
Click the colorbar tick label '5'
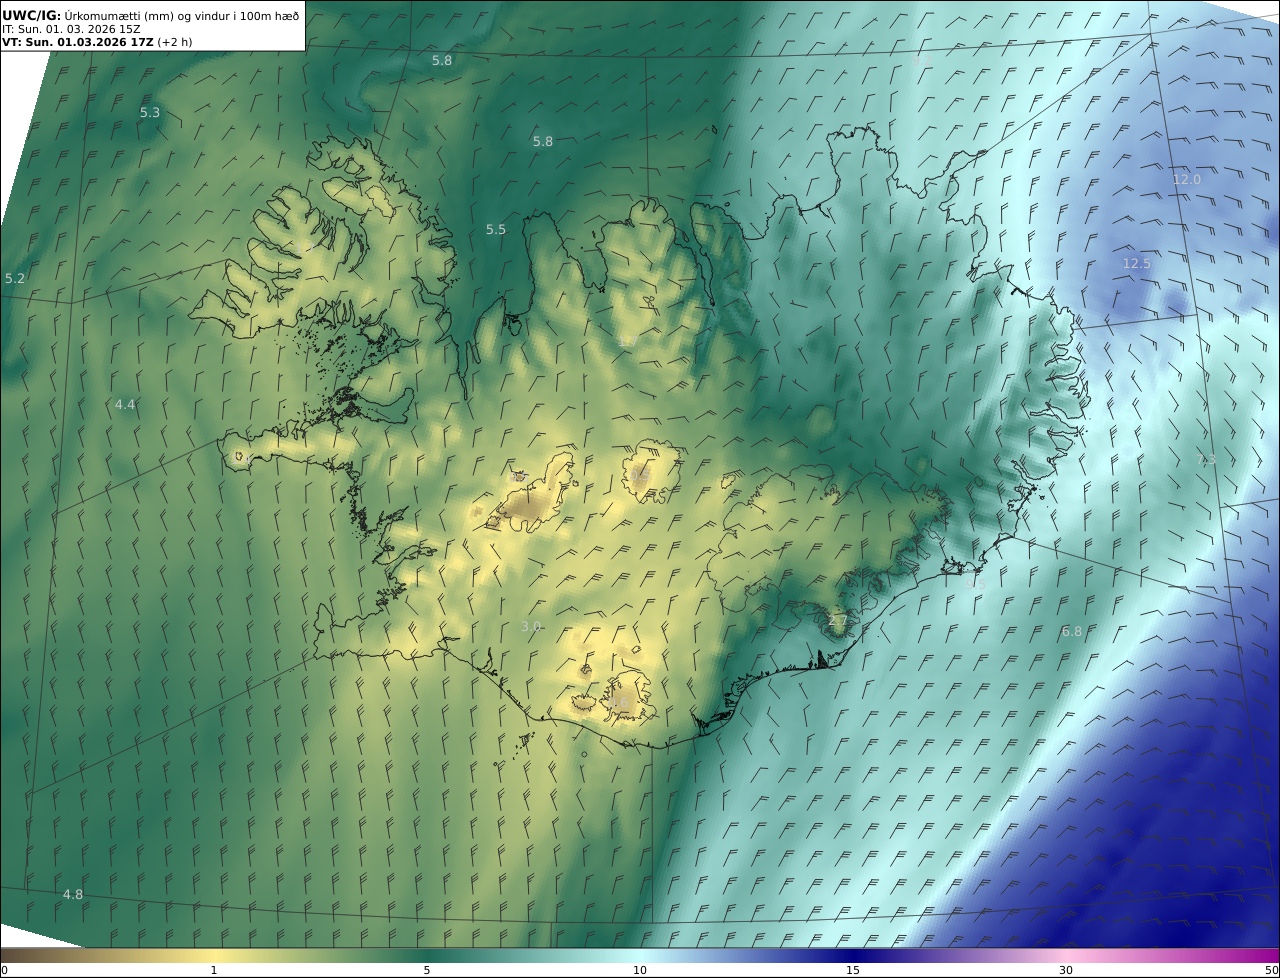pos(427,970)
